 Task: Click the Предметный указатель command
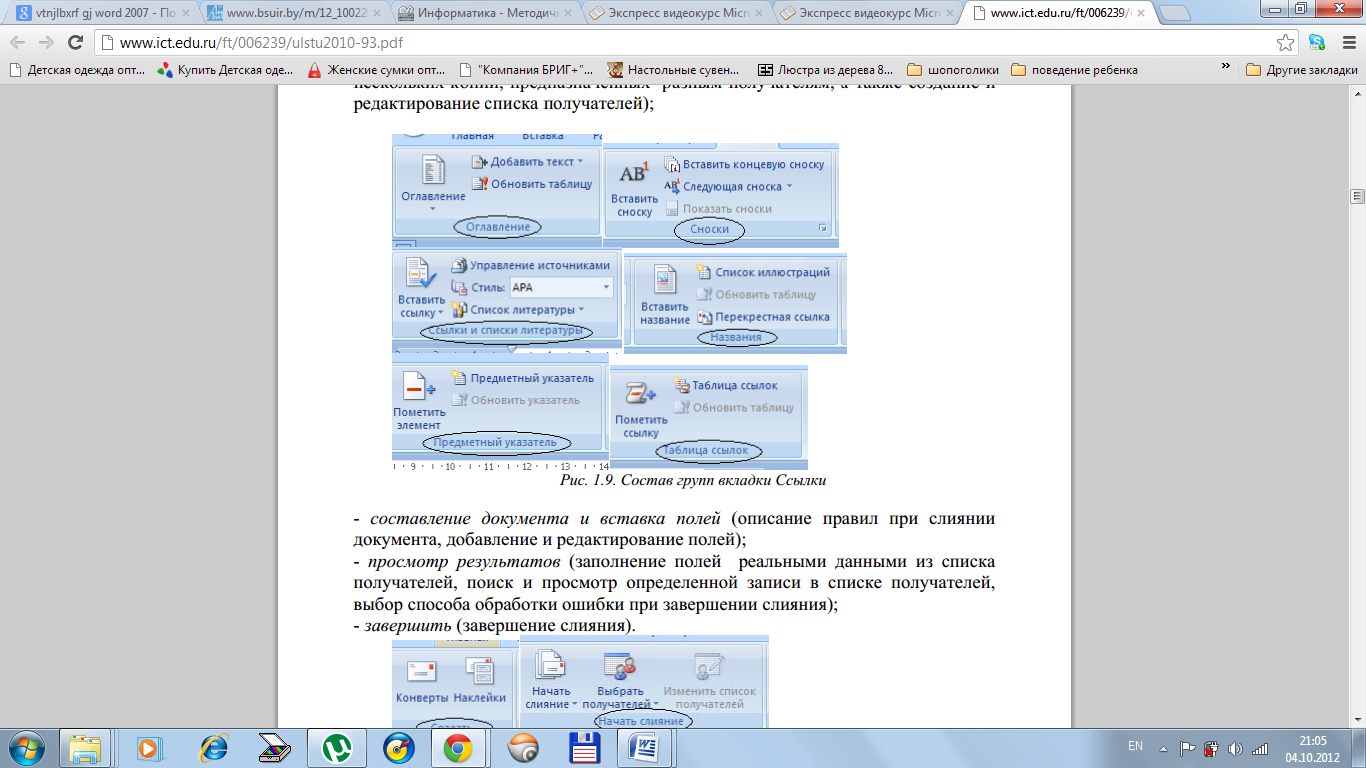[x=522, y=378]
